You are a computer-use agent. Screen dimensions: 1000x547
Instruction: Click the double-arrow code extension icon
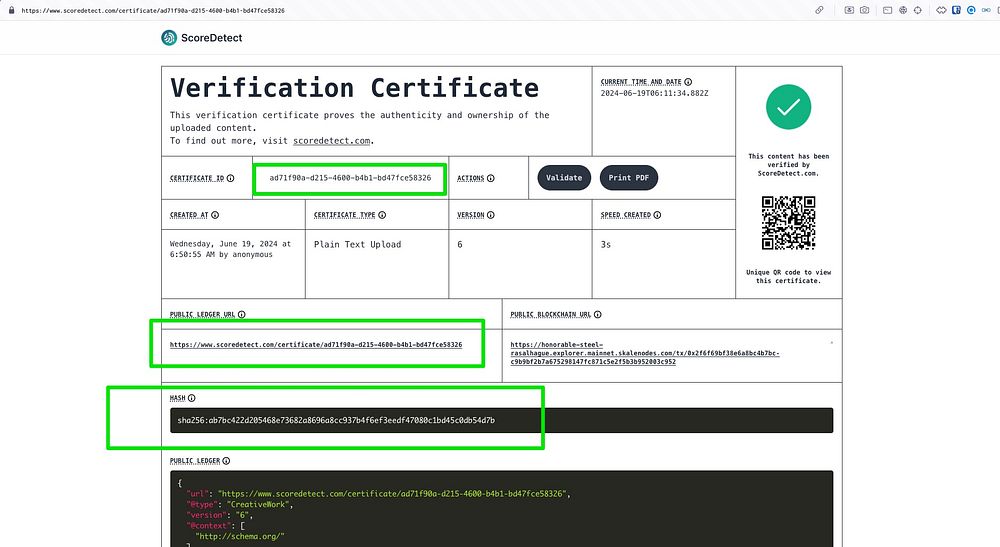(941, 10)
